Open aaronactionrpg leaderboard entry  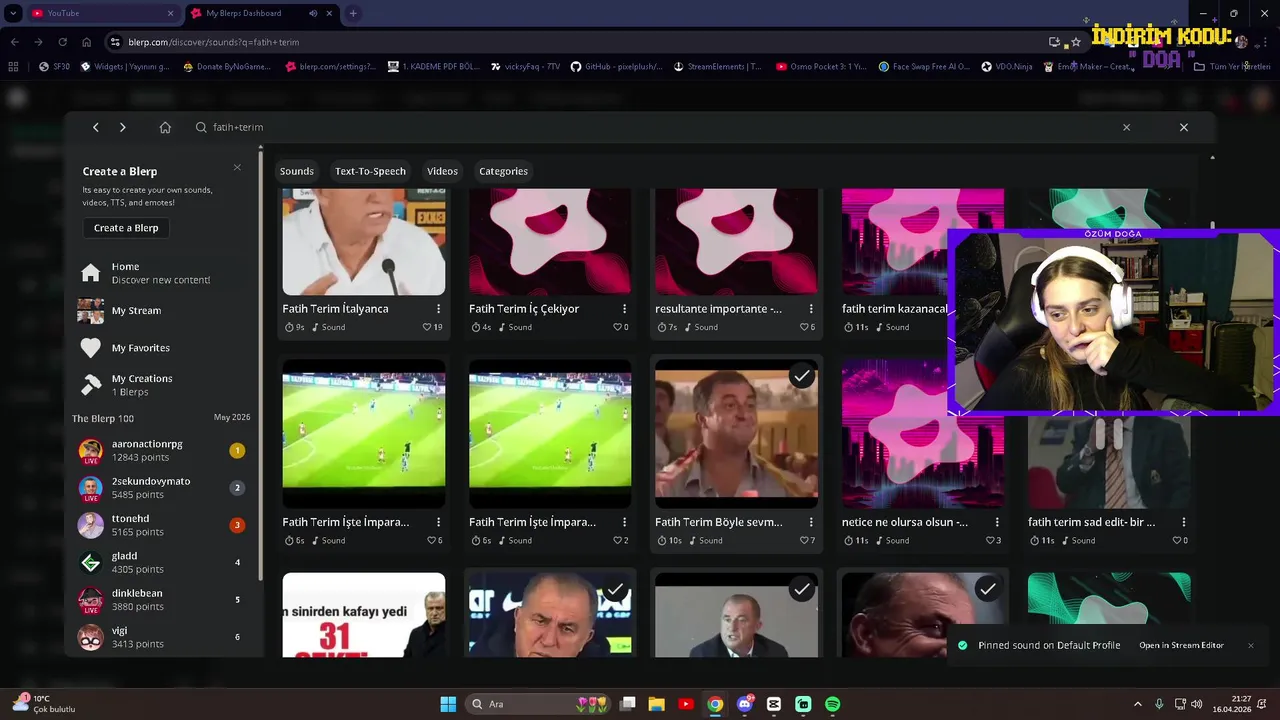tap(160, 450)
